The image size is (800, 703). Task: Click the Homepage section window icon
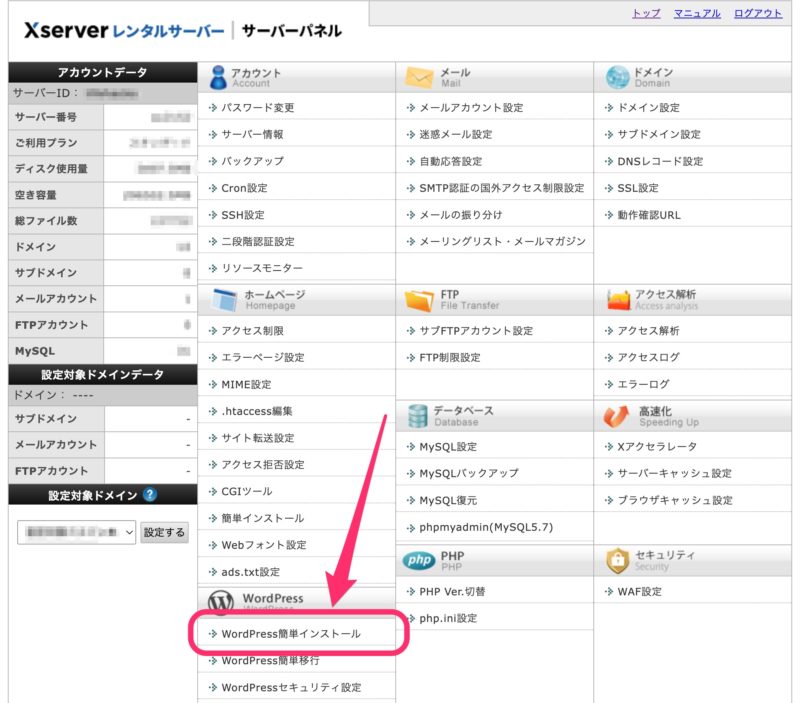224,300
